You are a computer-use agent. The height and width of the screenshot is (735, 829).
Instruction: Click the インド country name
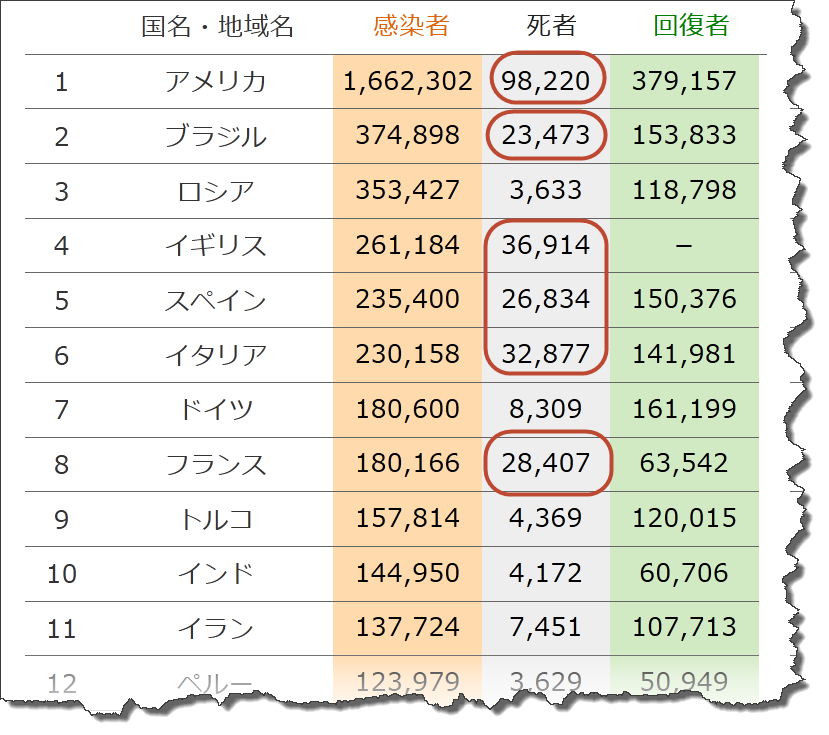tap(216, 574)
